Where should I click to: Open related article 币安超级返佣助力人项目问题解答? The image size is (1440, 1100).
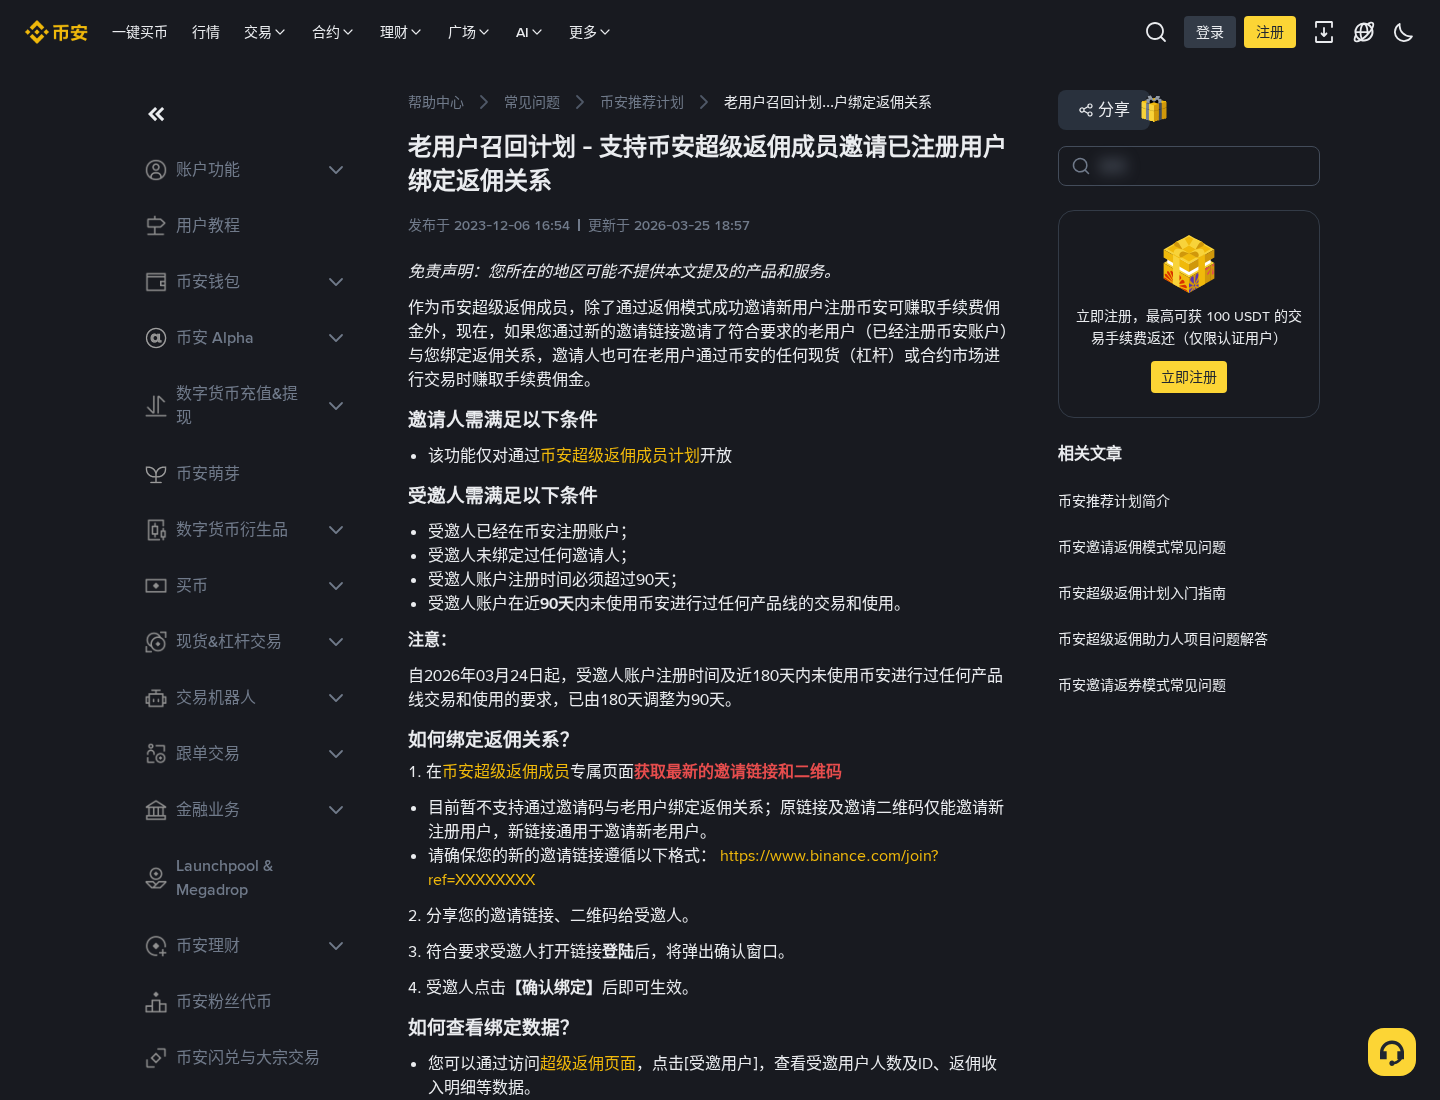pos(1163,639)
